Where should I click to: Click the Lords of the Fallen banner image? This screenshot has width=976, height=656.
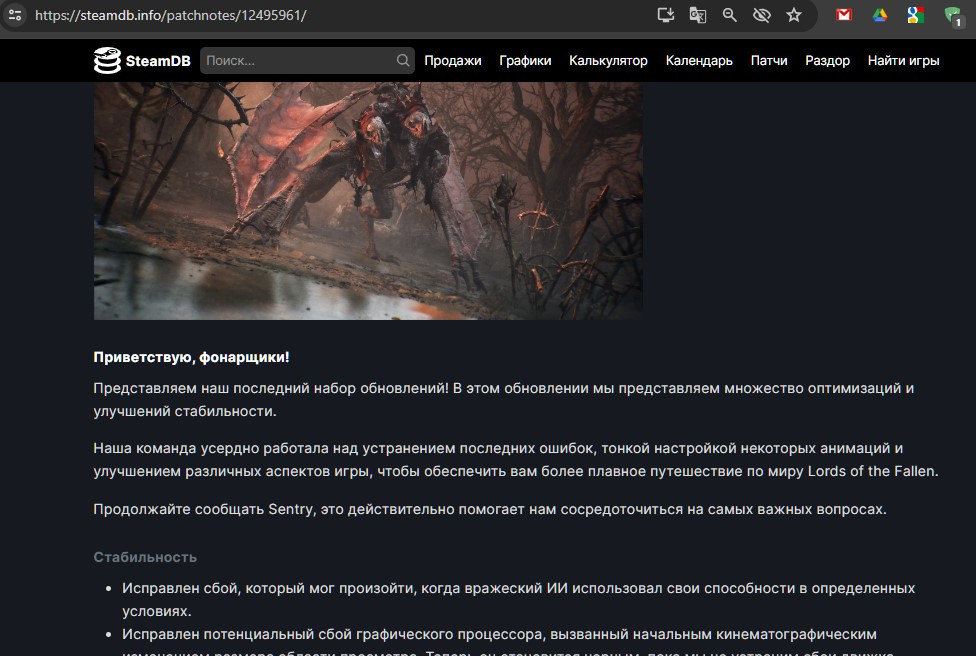[x=368, y=200]
